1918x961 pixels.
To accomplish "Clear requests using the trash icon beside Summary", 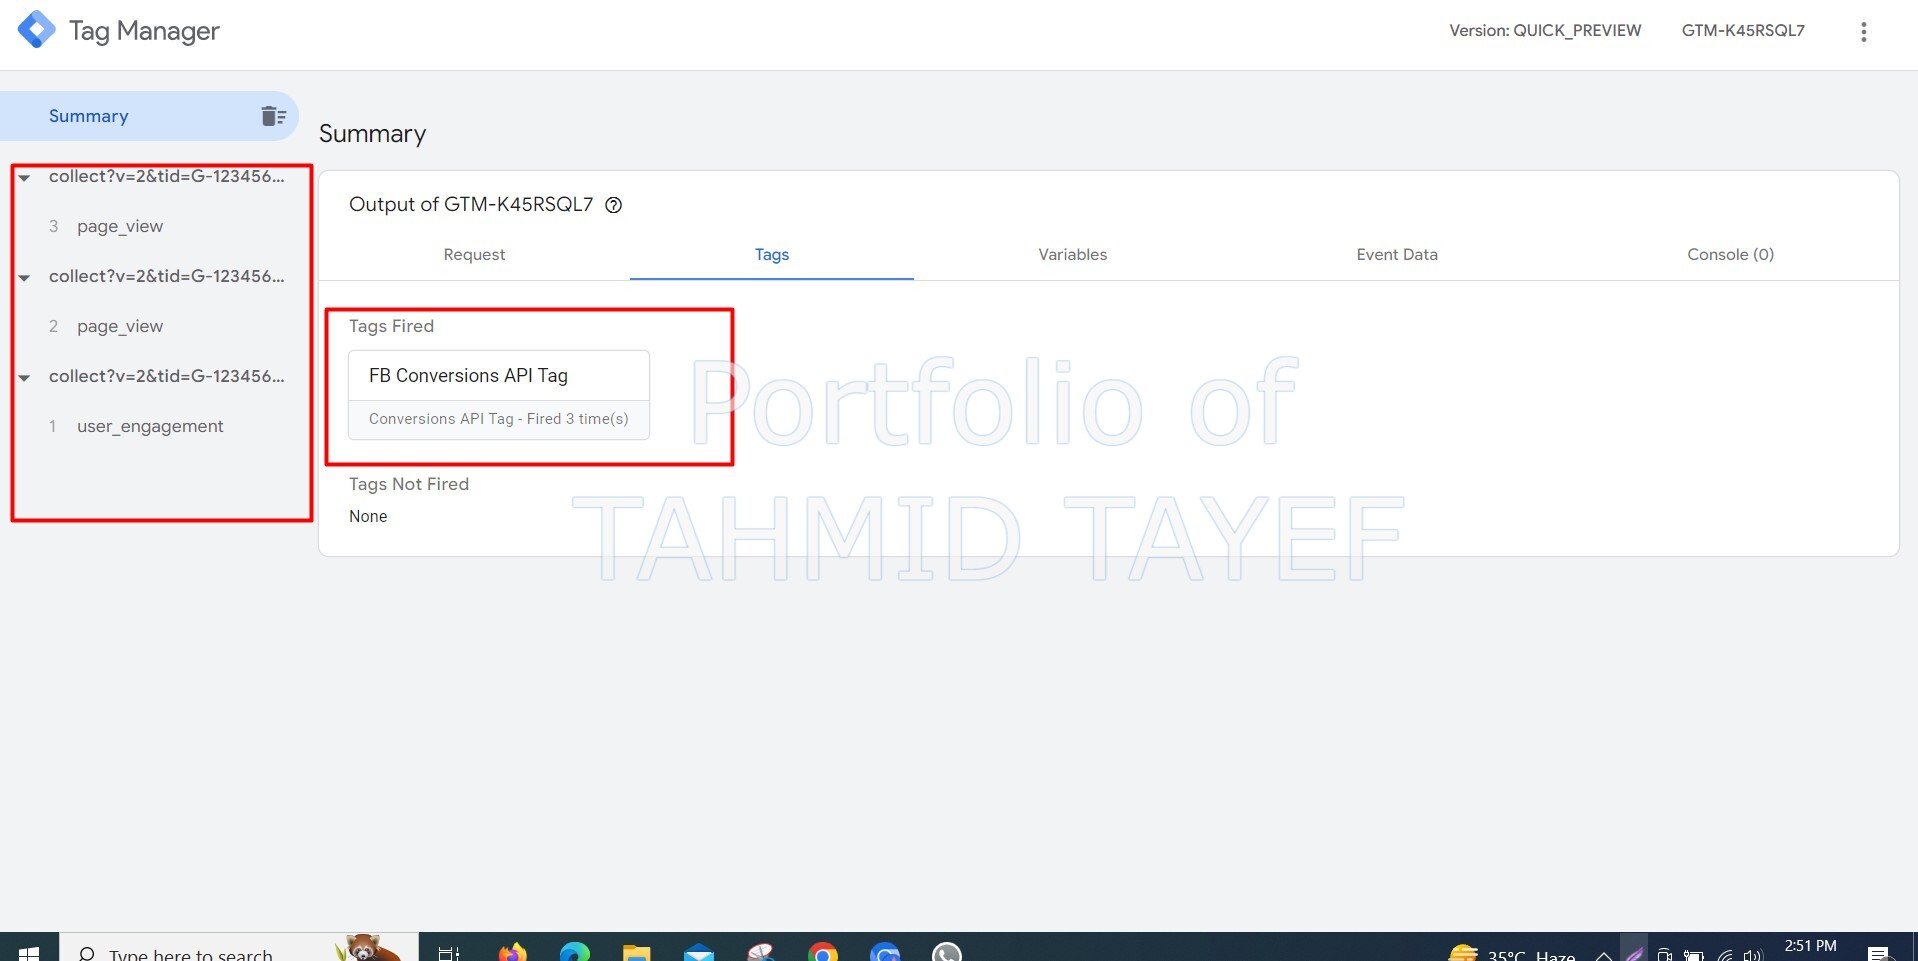I will coord(272,115).
